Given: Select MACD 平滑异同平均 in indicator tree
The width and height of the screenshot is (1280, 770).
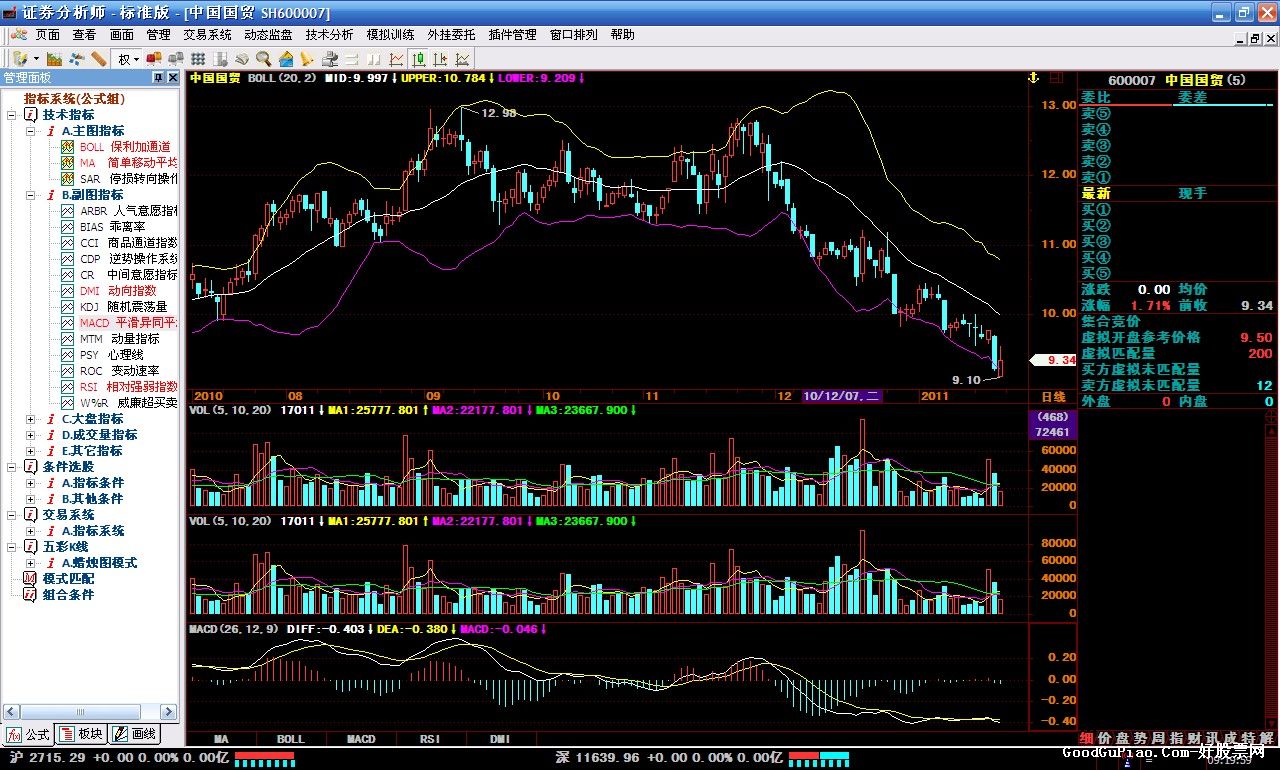Looking at the screenshot, I should coord(128,323).
